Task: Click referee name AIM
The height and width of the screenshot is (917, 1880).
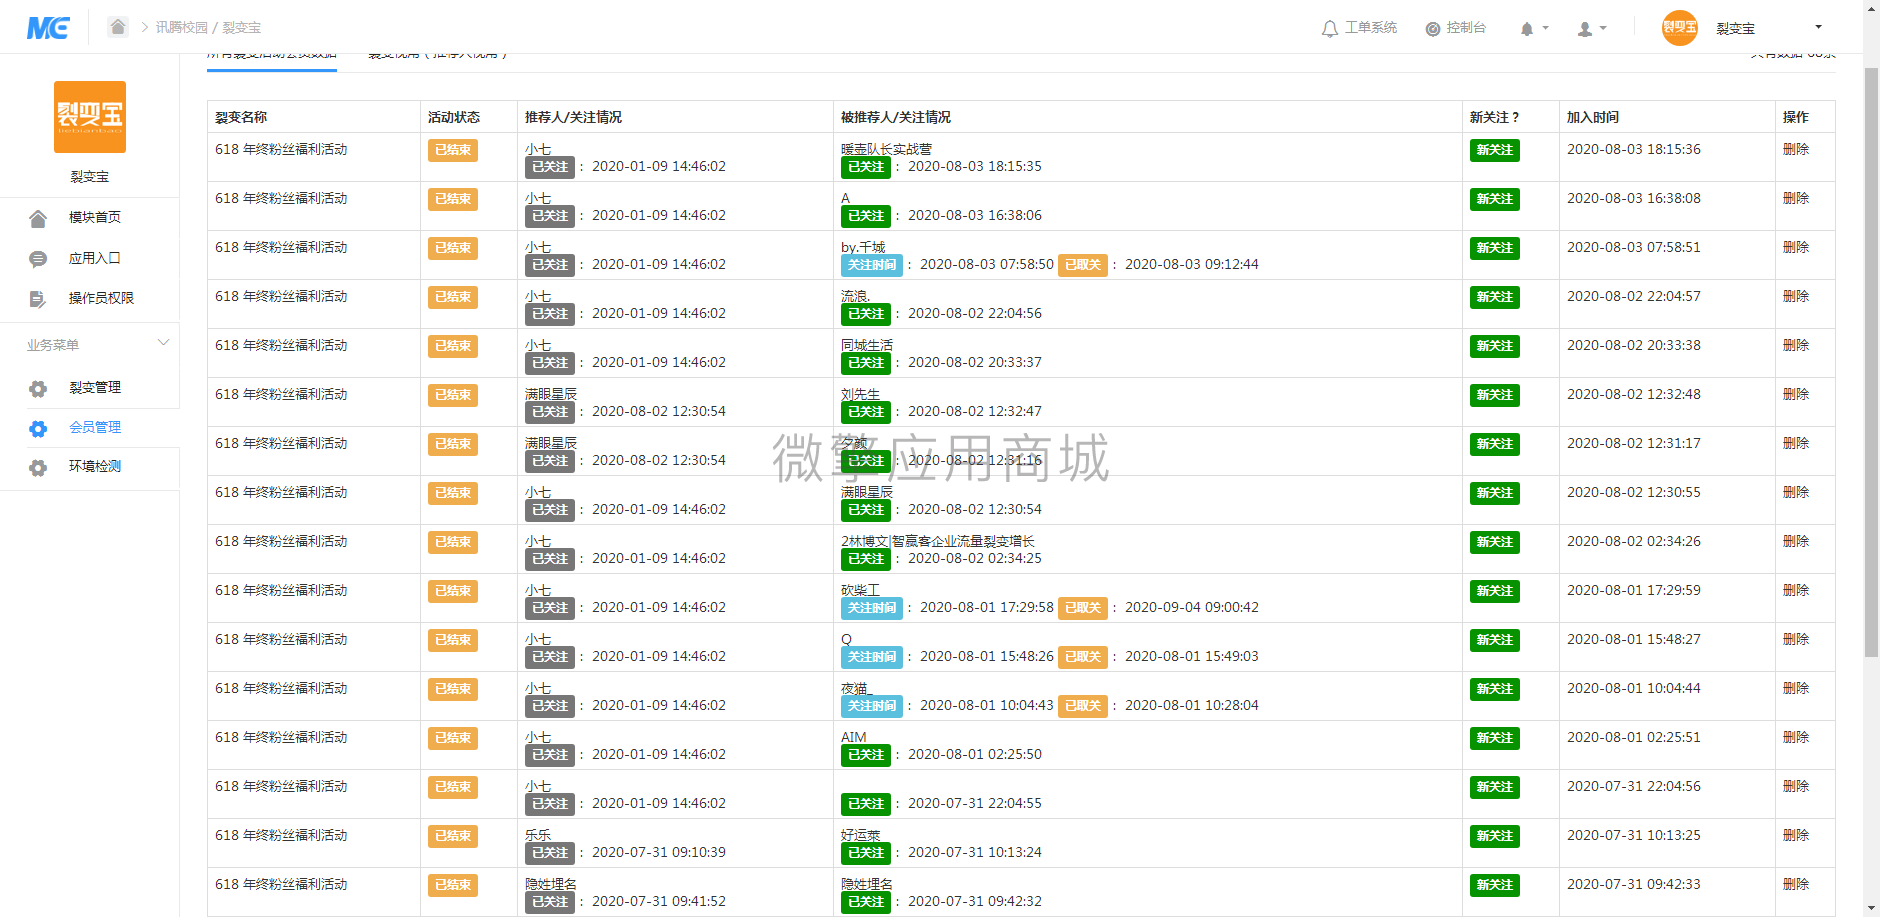Action: pos(854,737)
